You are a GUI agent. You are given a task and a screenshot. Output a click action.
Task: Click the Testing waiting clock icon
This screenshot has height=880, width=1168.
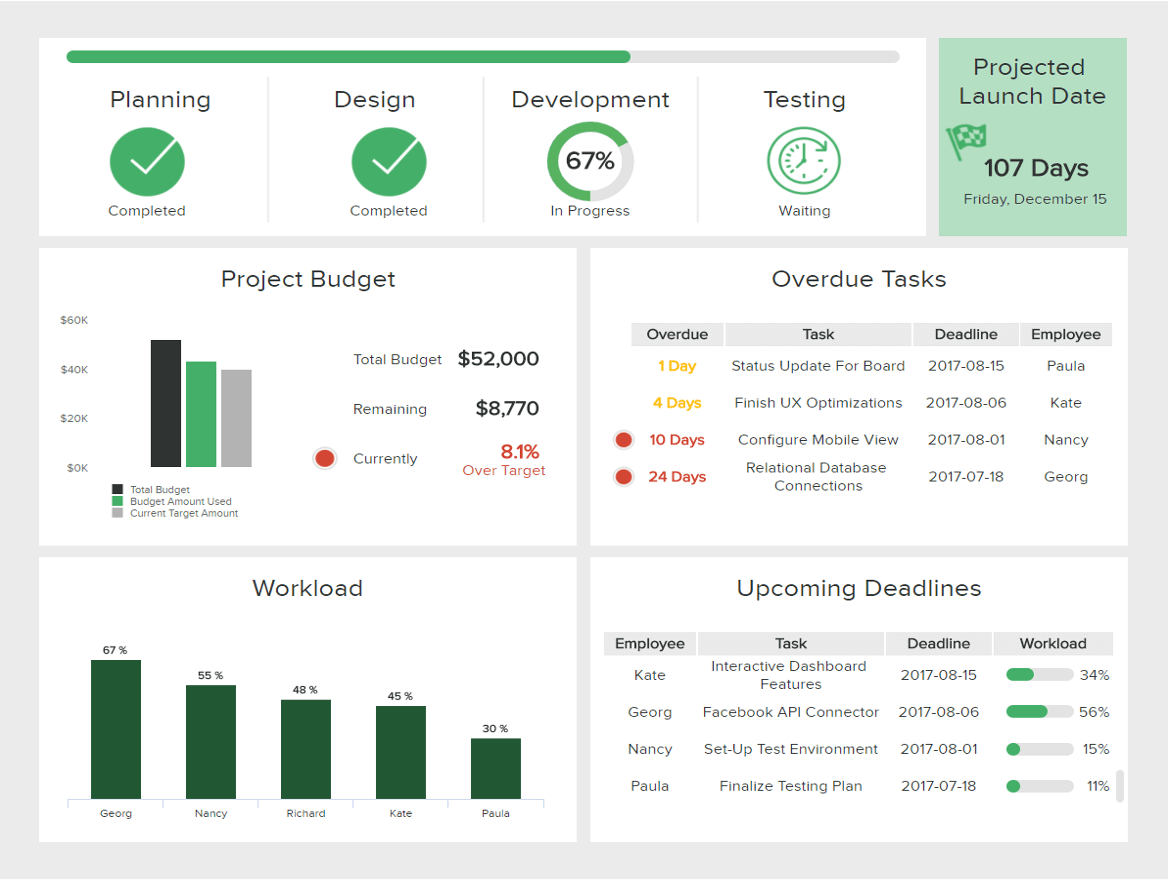click(x=805, y=161)
